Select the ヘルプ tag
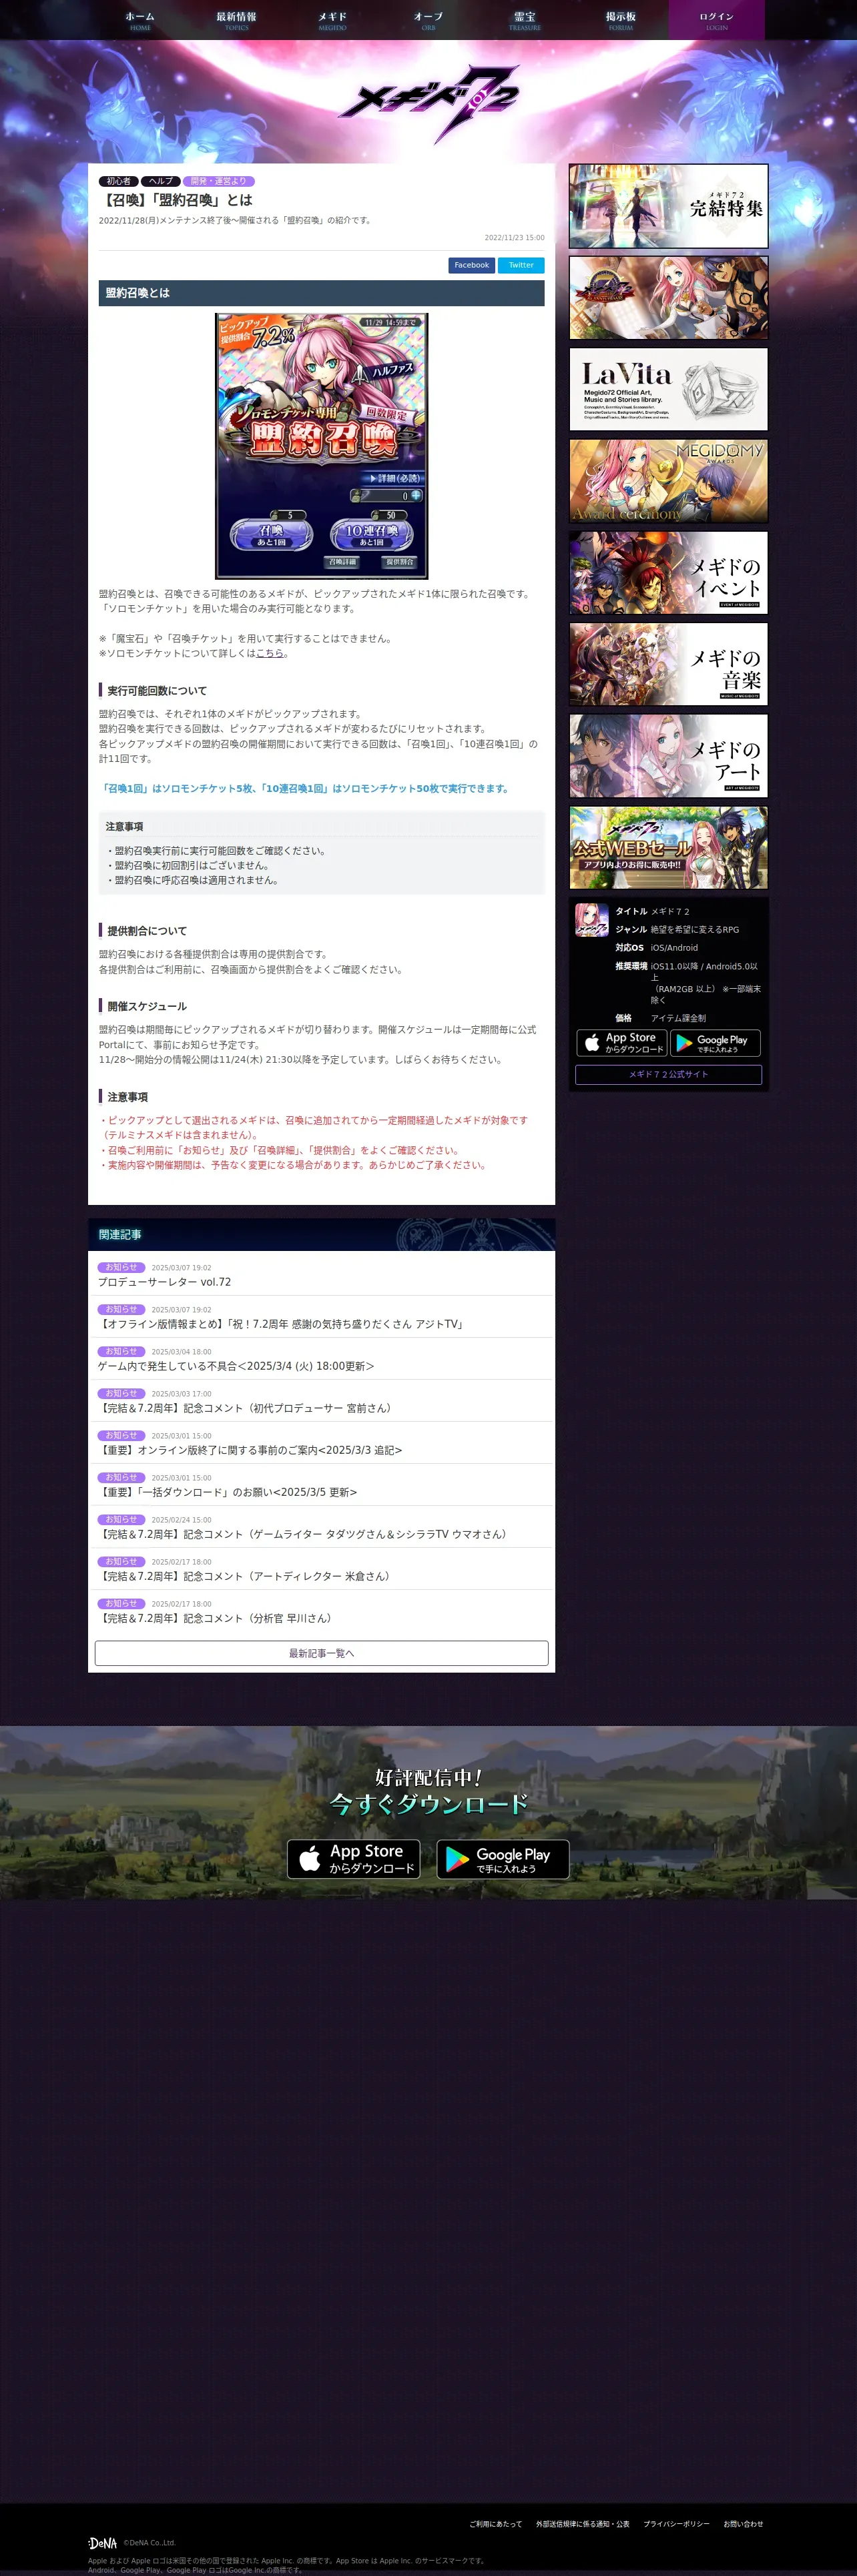The height and width of the screenshot is (2576, 857). 160,181
